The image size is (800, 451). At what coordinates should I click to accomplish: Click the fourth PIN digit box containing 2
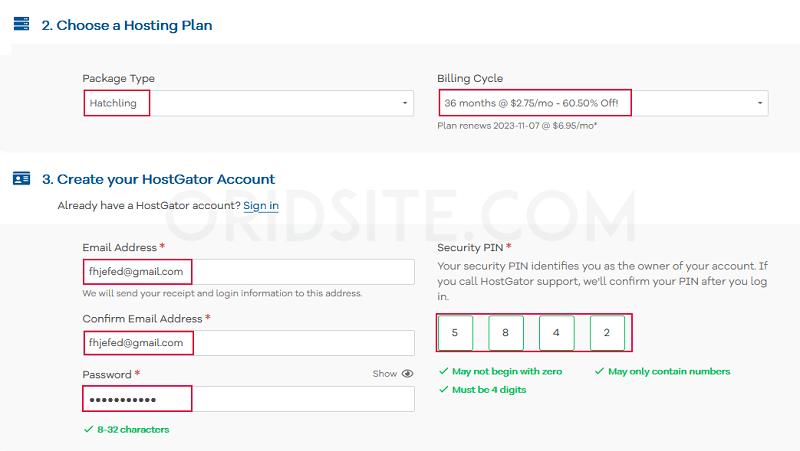pos(607,333)
